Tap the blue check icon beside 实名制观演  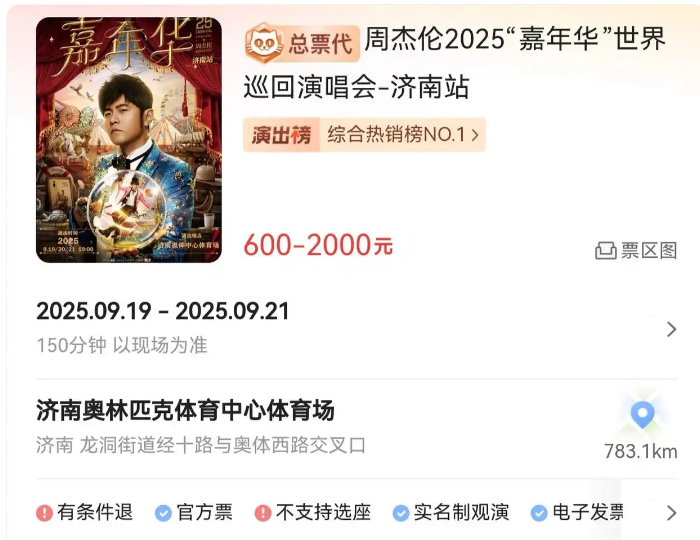tap(401, 513)
